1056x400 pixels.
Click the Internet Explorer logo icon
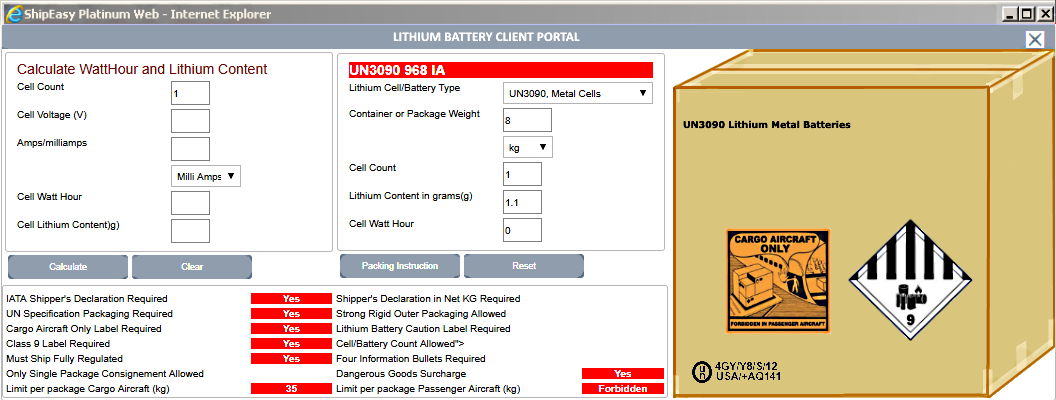click(x=12, y=13)
